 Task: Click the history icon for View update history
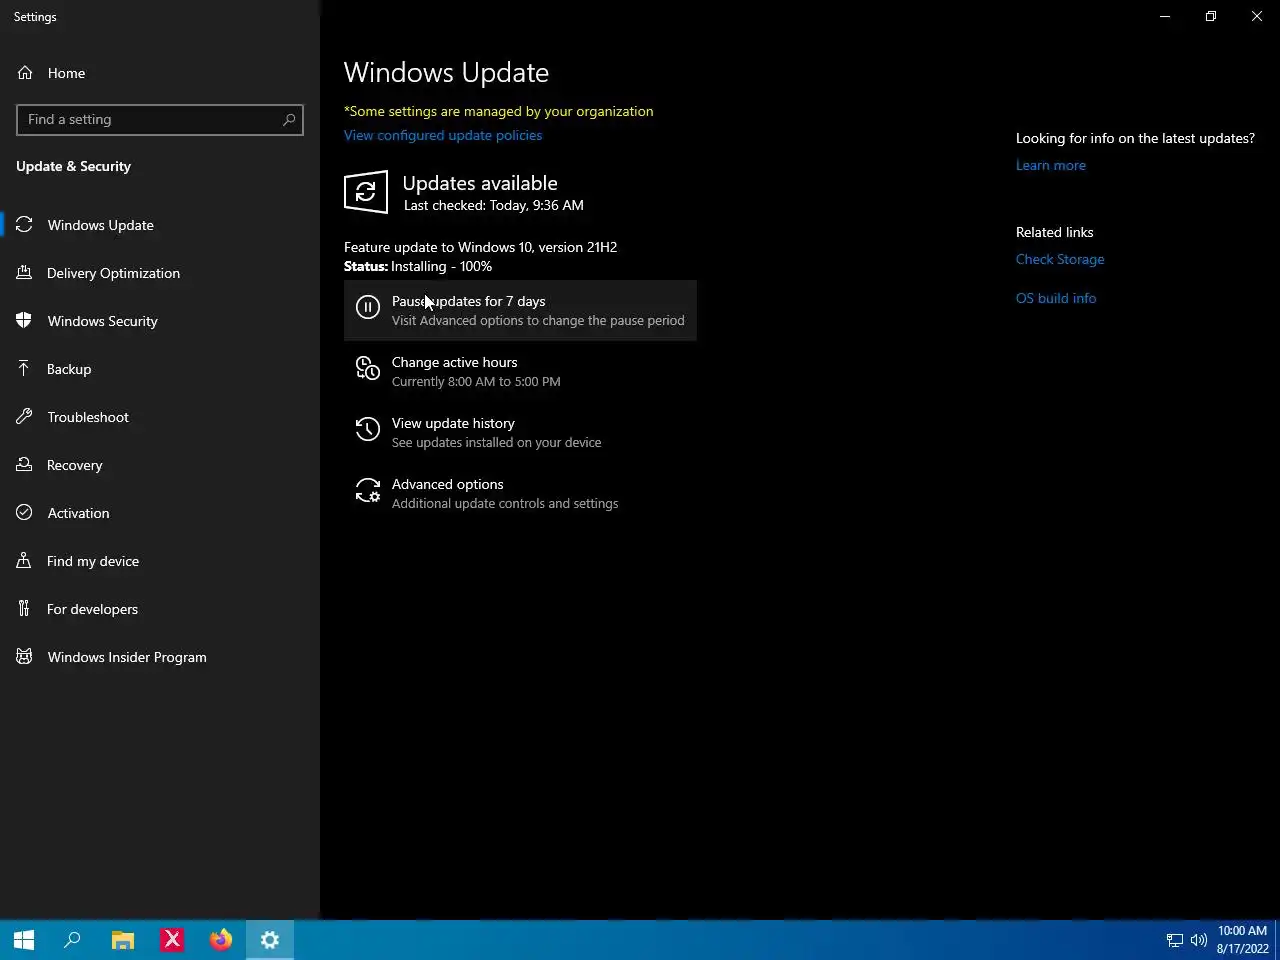pos(368,431)
